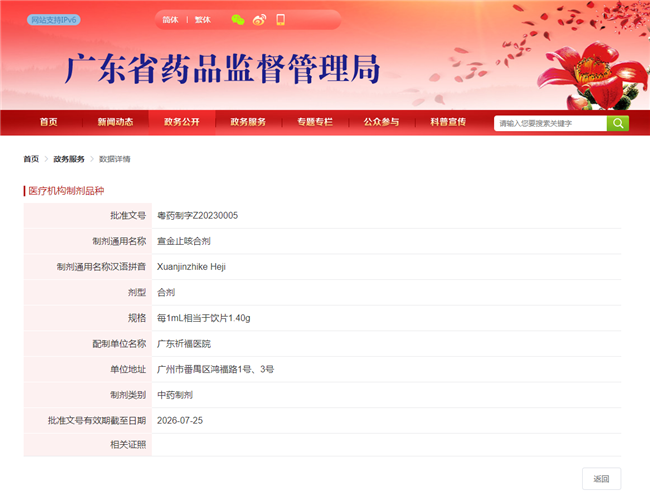Click the 批准文号 row label
The height and width of the screenshot is (503, 650).
[128, 216]
